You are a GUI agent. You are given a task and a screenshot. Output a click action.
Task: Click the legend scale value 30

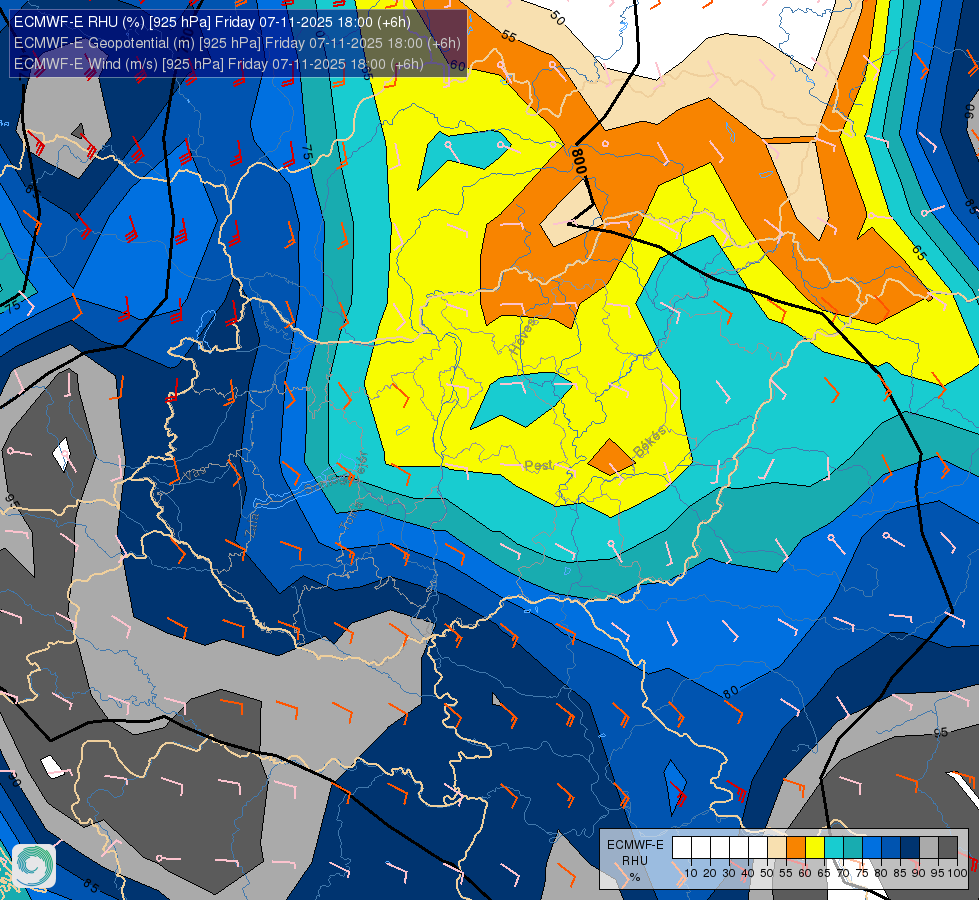[x=729, y=873]
